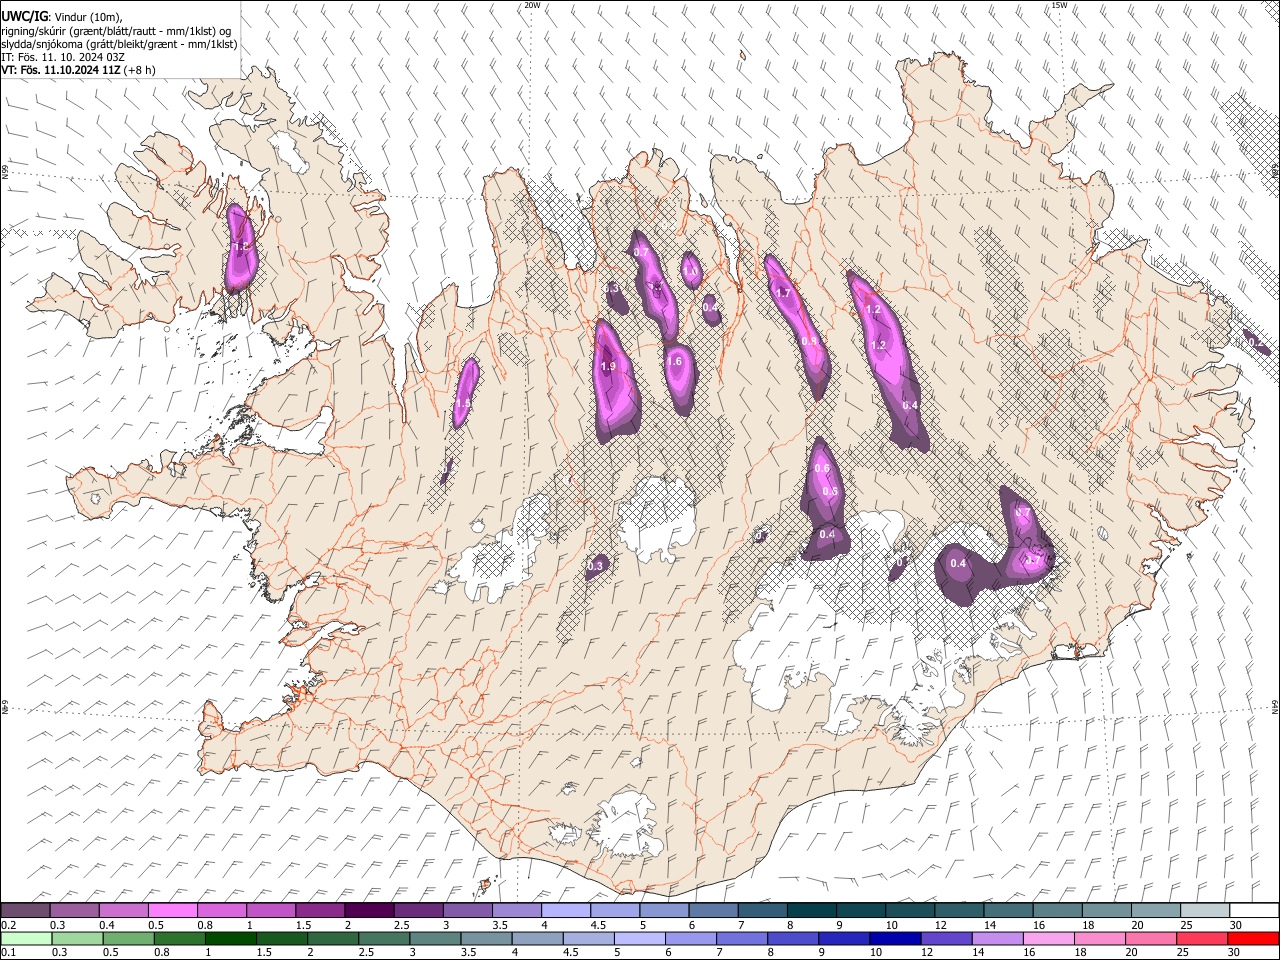Click the upper legend swatch labeled 0.2 (dark mauve)
The height and width of the screenshot is (960, 1280).
coord(25,910)
